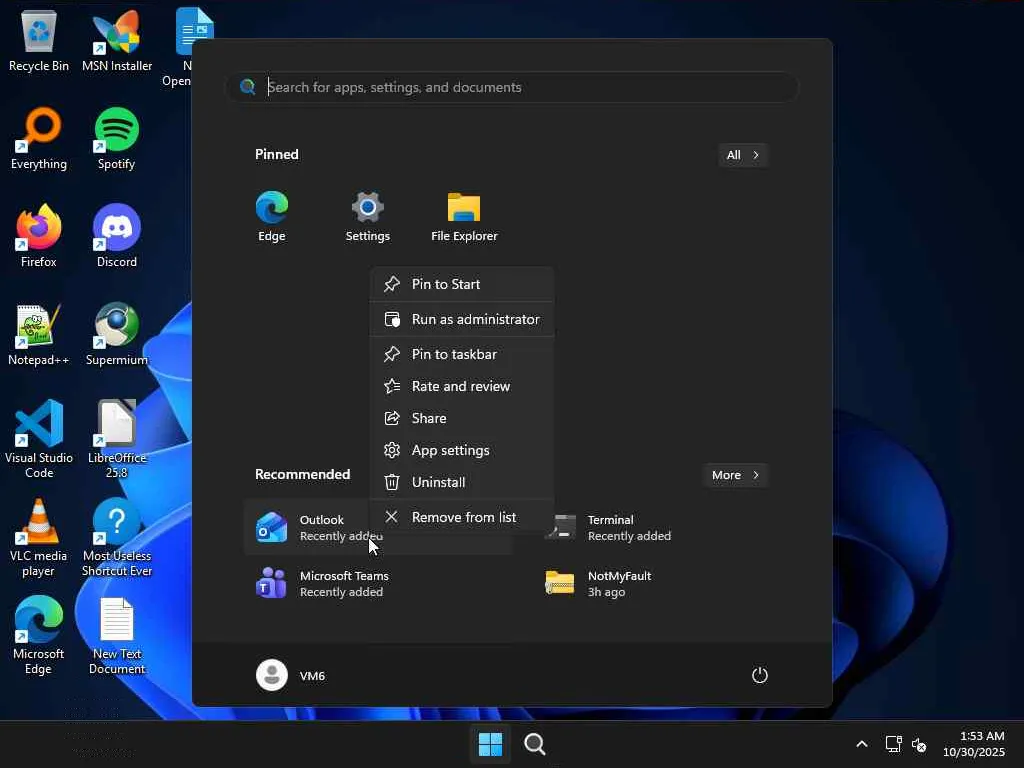
Task: Expand All pinned apps list
Action: (742, 155)
